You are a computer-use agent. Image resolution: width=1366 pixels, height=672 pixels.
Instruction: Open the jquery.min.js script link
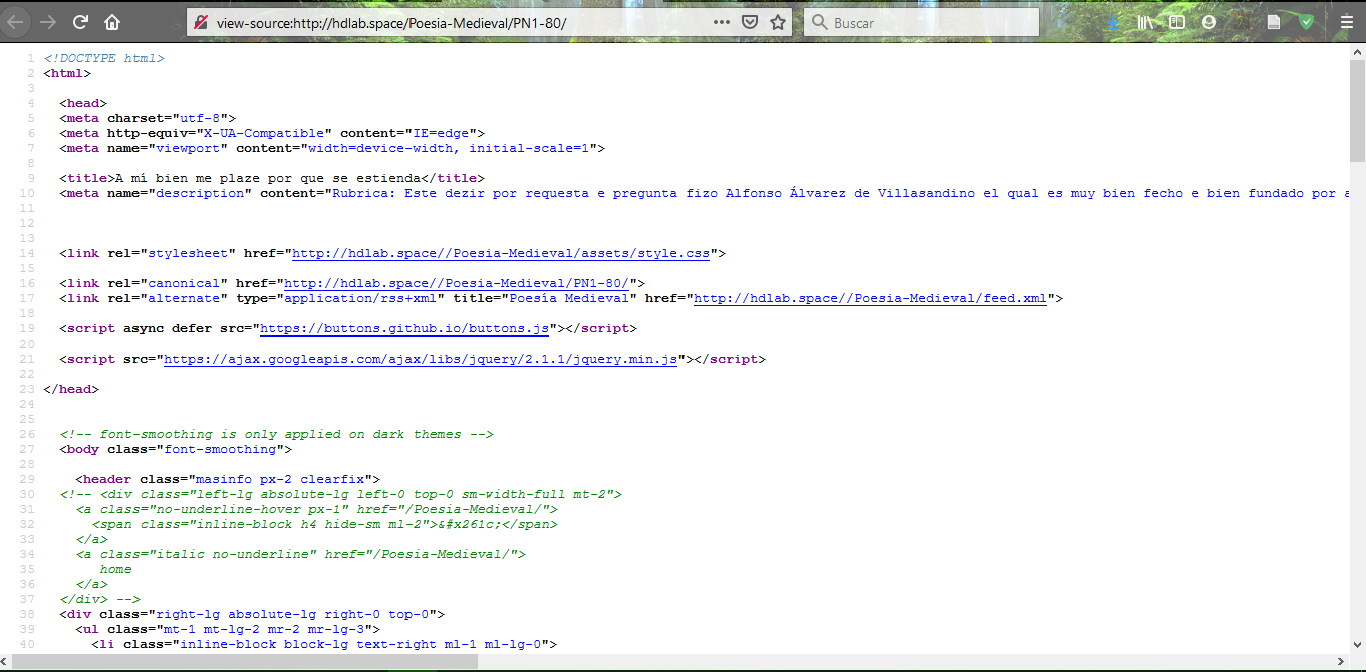pos(419,359)
